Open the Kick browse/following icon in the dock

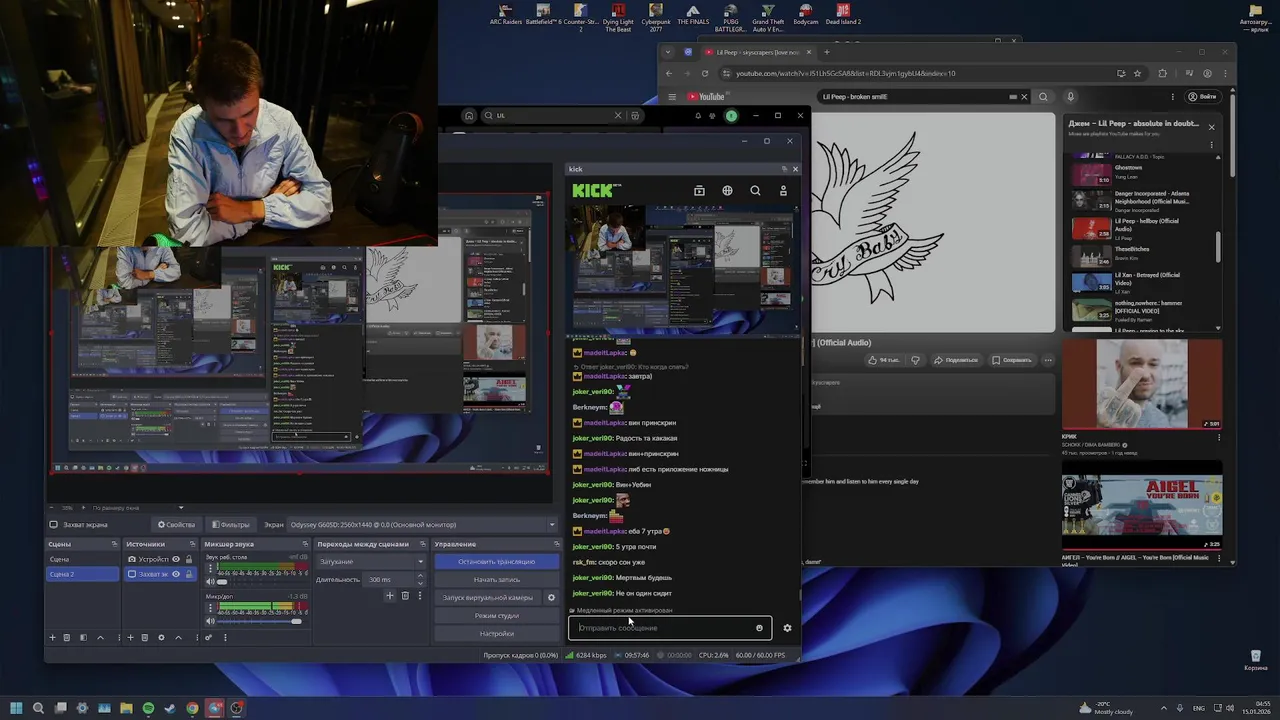[x=699, y=191]
